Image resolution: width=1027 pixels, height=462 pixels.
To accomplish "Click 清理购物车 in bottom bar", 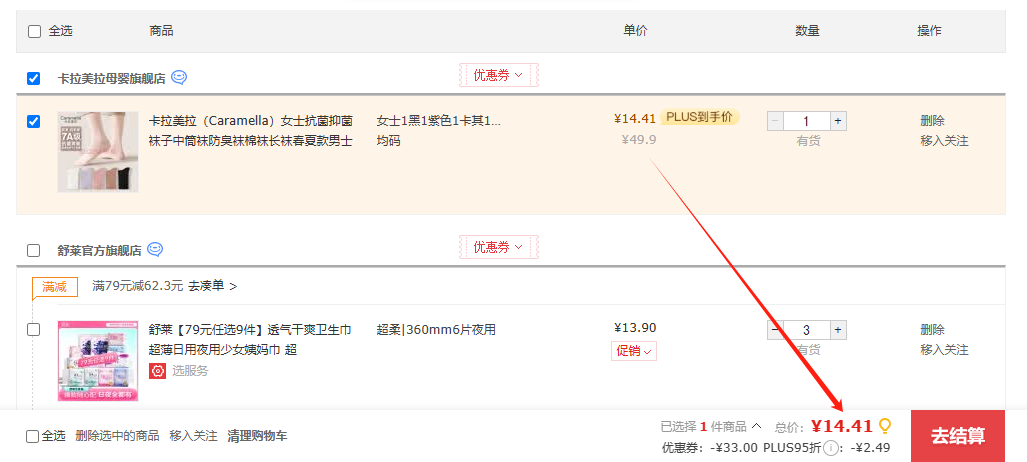I will coord(257,436).
